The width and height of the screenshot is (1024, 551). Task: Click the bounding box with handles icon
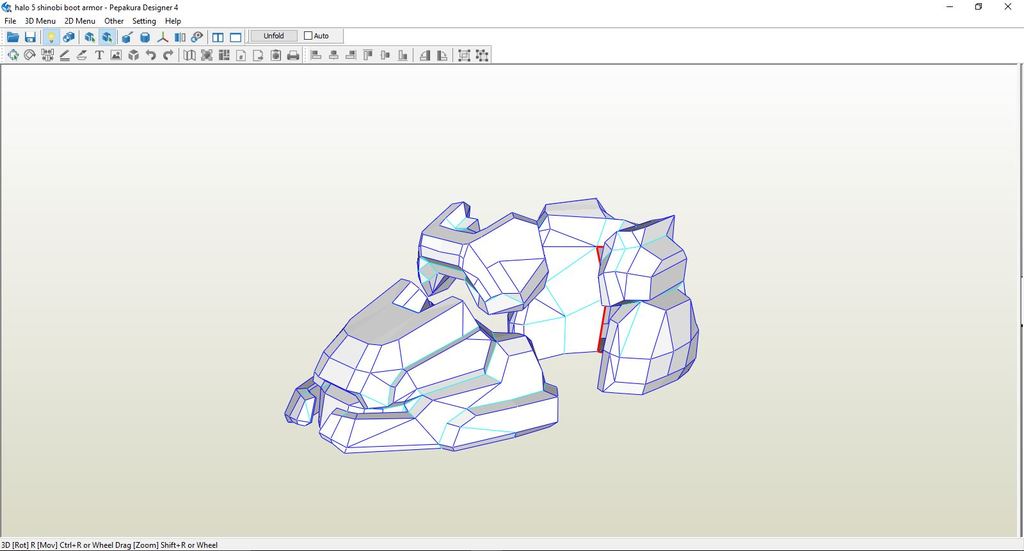[x=464, y=55]
